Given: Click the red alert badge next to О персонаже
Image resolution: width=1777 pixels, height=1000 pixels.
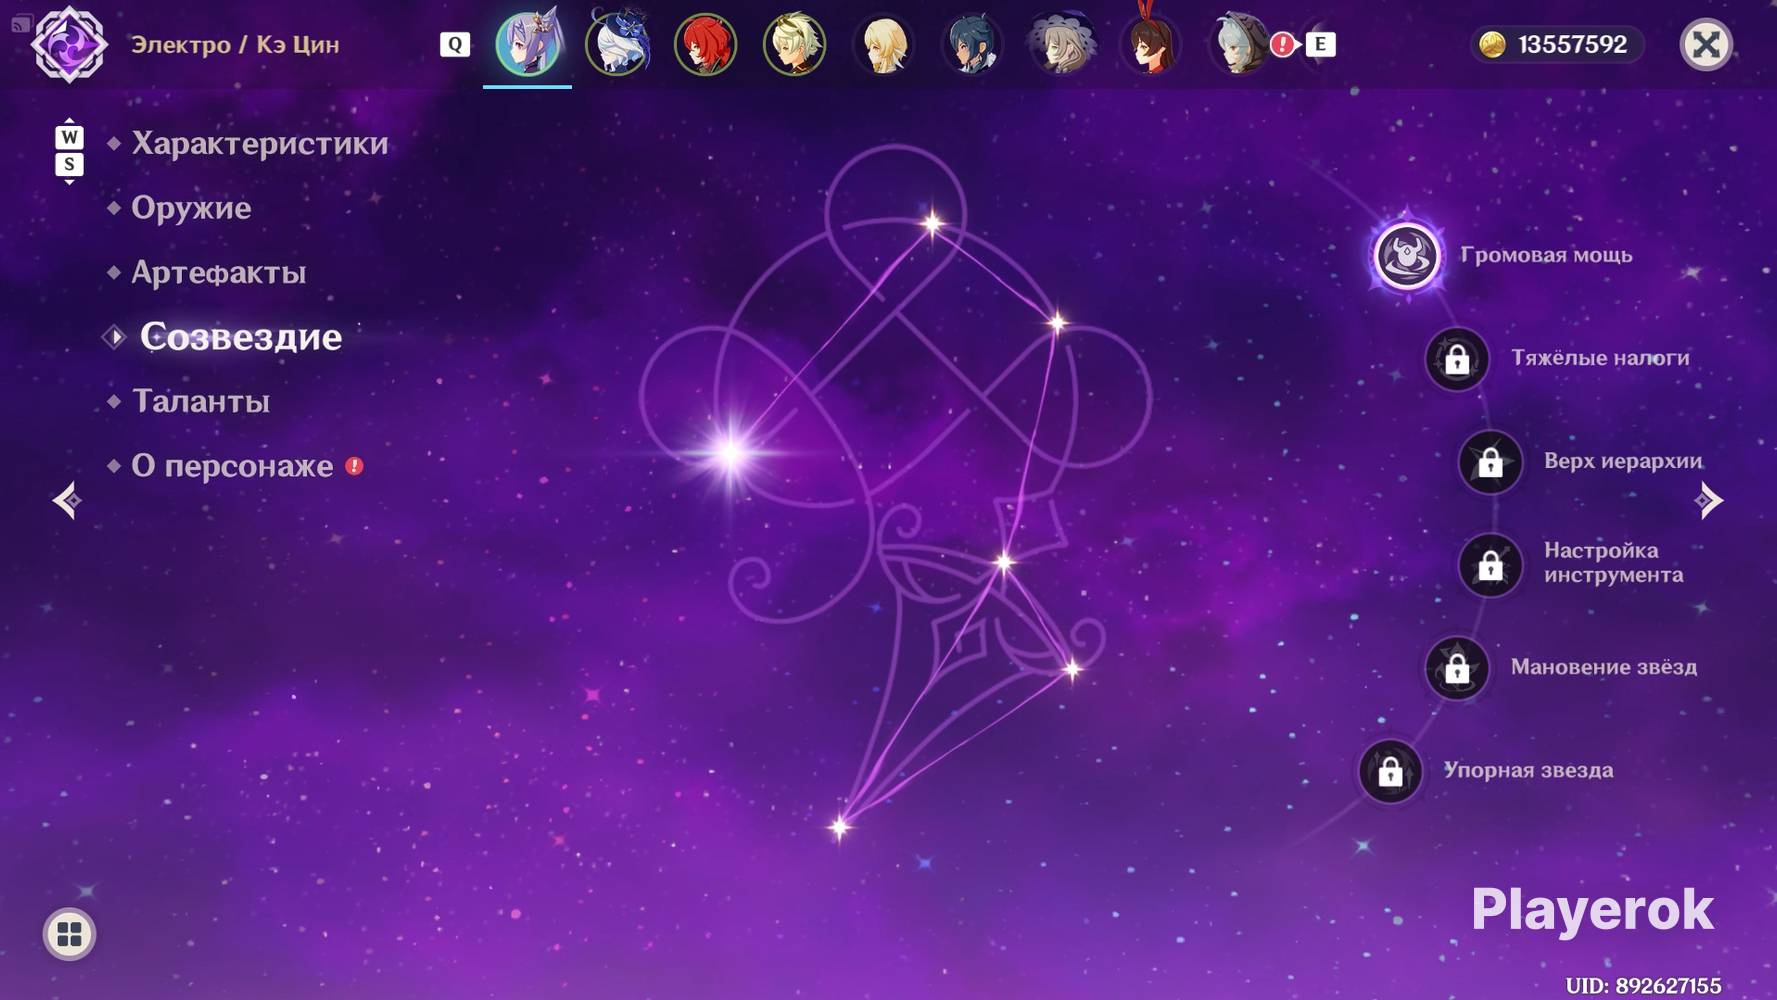Looking at the screenshot, I should (x=354, y=466).
